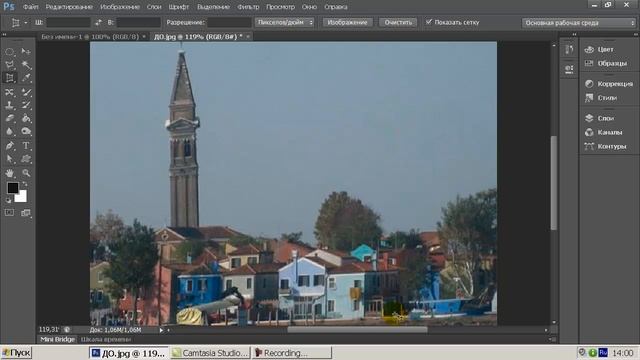Open the Выделение menu
This screenshot has height=360, width=640.
tap(213, 7)
